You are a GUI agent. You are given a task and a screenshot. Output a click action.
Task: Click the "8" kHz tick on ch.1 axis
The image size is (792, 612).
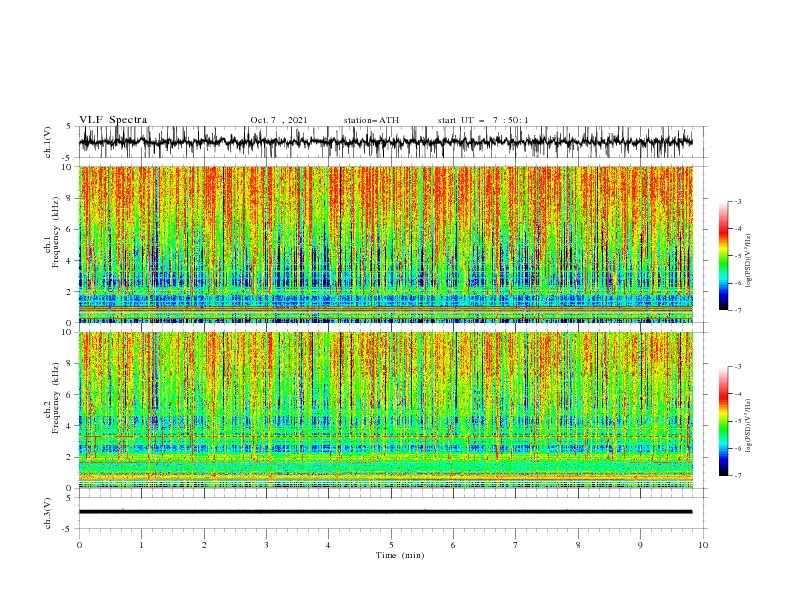click(x=70, y=198)
